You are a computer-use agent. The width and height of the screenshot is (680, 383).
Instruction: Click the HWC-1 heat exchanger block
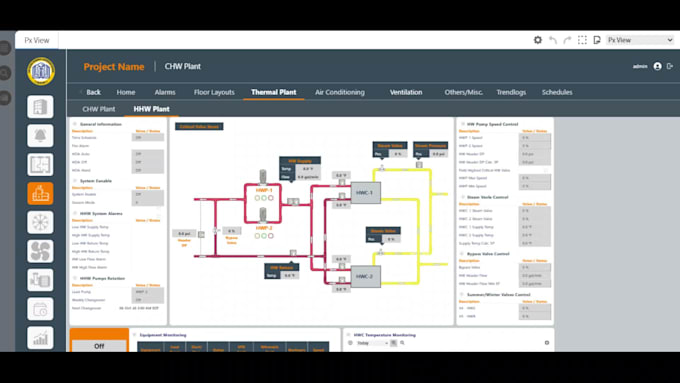pyautogui.click(x=366, y=193)
